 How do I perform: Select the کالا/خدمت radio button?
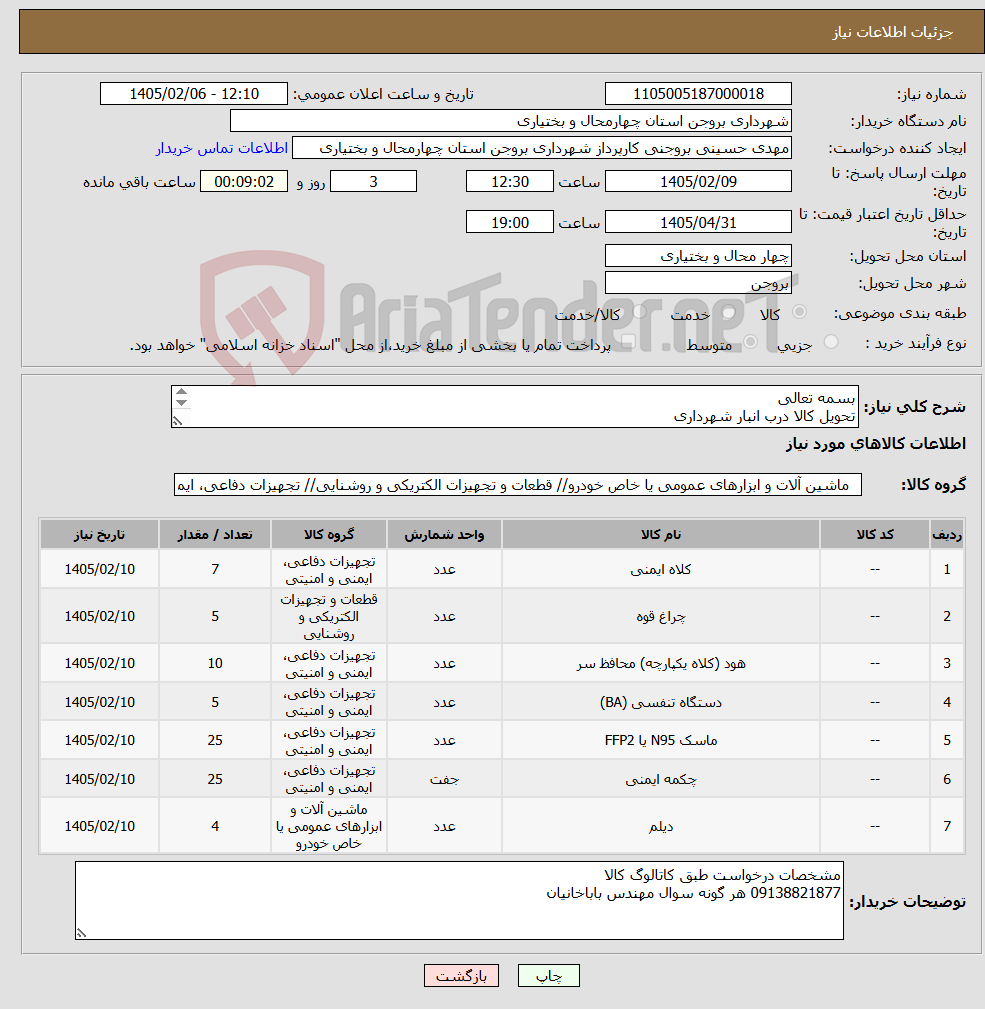pyautogui.click(x=640, y=312)
